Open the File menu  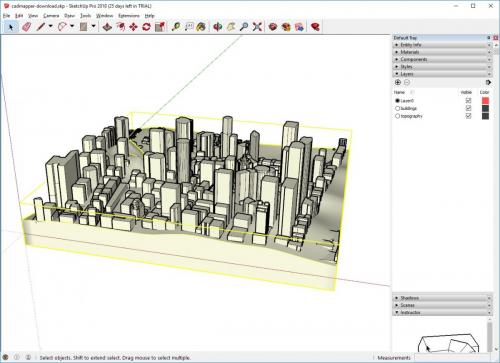click(6, 16)
